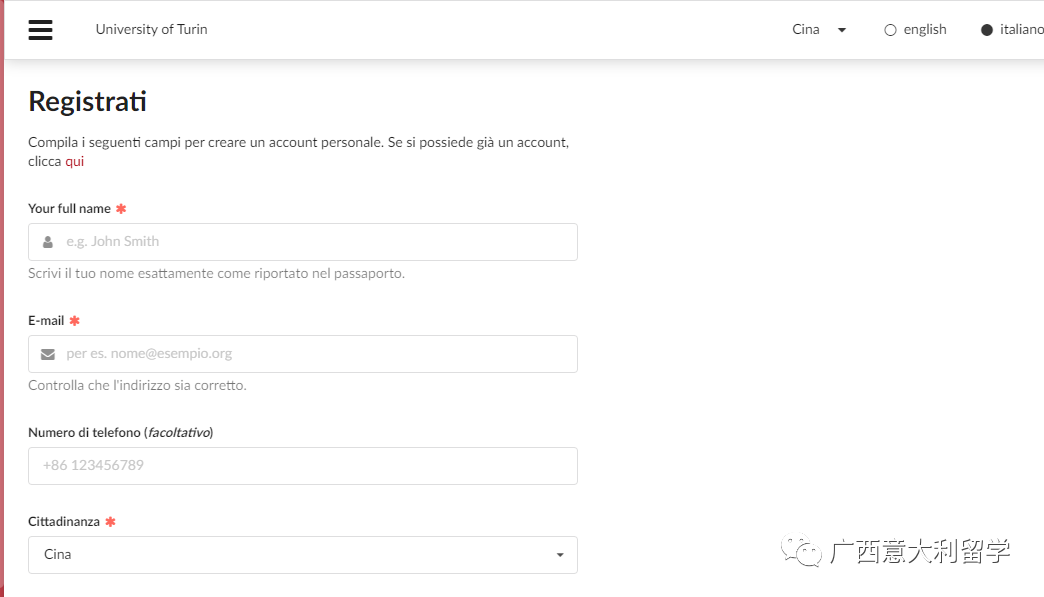Click the red asterisk beside E-mail label
This screenshot has width=1044, height=597.
pos(74,321)
